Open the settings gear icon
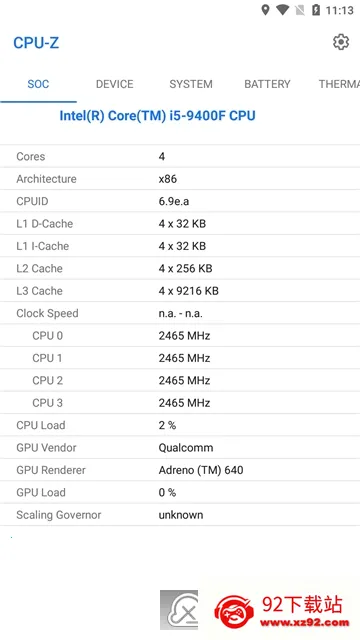 (341, 42)
